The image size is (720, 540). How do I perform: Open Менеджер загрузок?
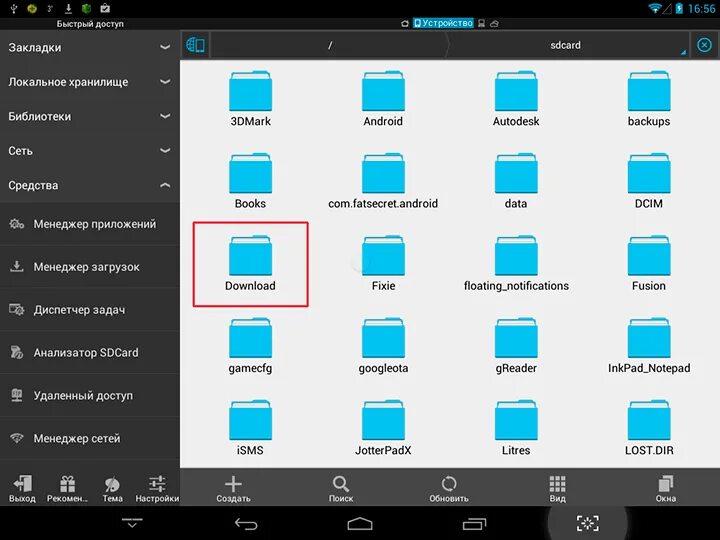[x=90, y=267]
